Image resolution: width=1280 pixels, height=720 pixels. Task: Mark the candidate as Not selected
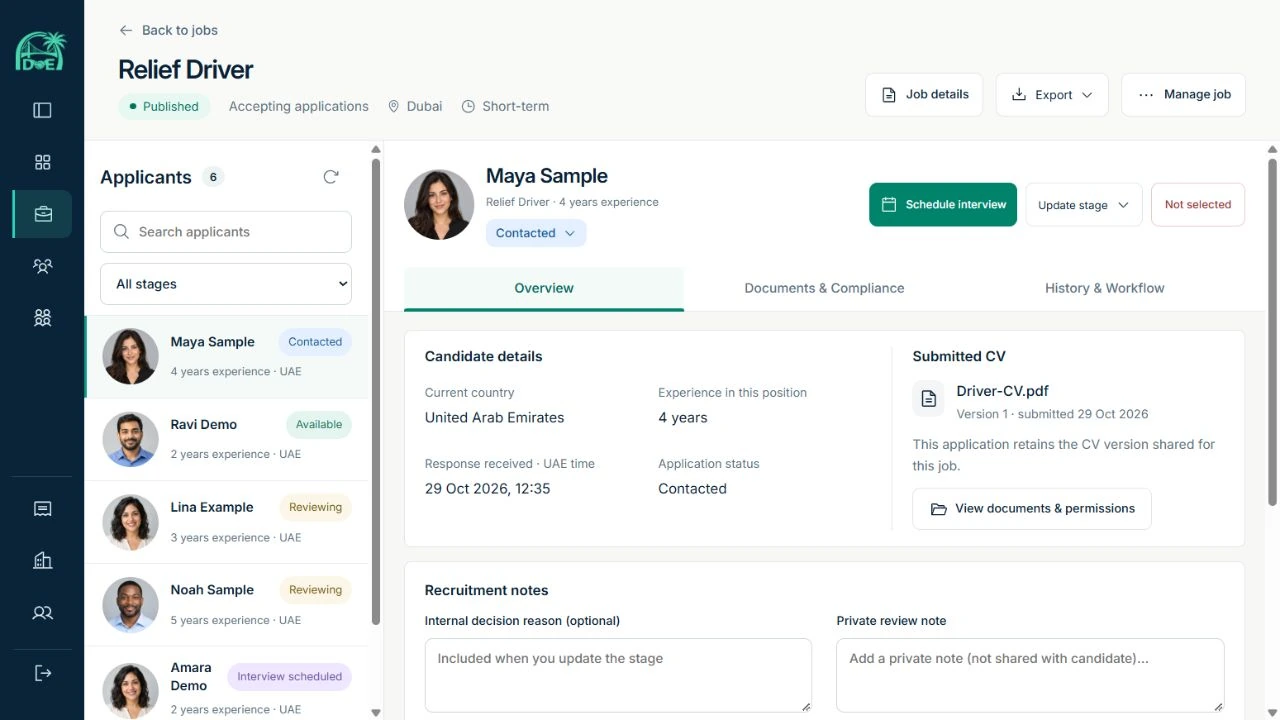(1198, 204)
